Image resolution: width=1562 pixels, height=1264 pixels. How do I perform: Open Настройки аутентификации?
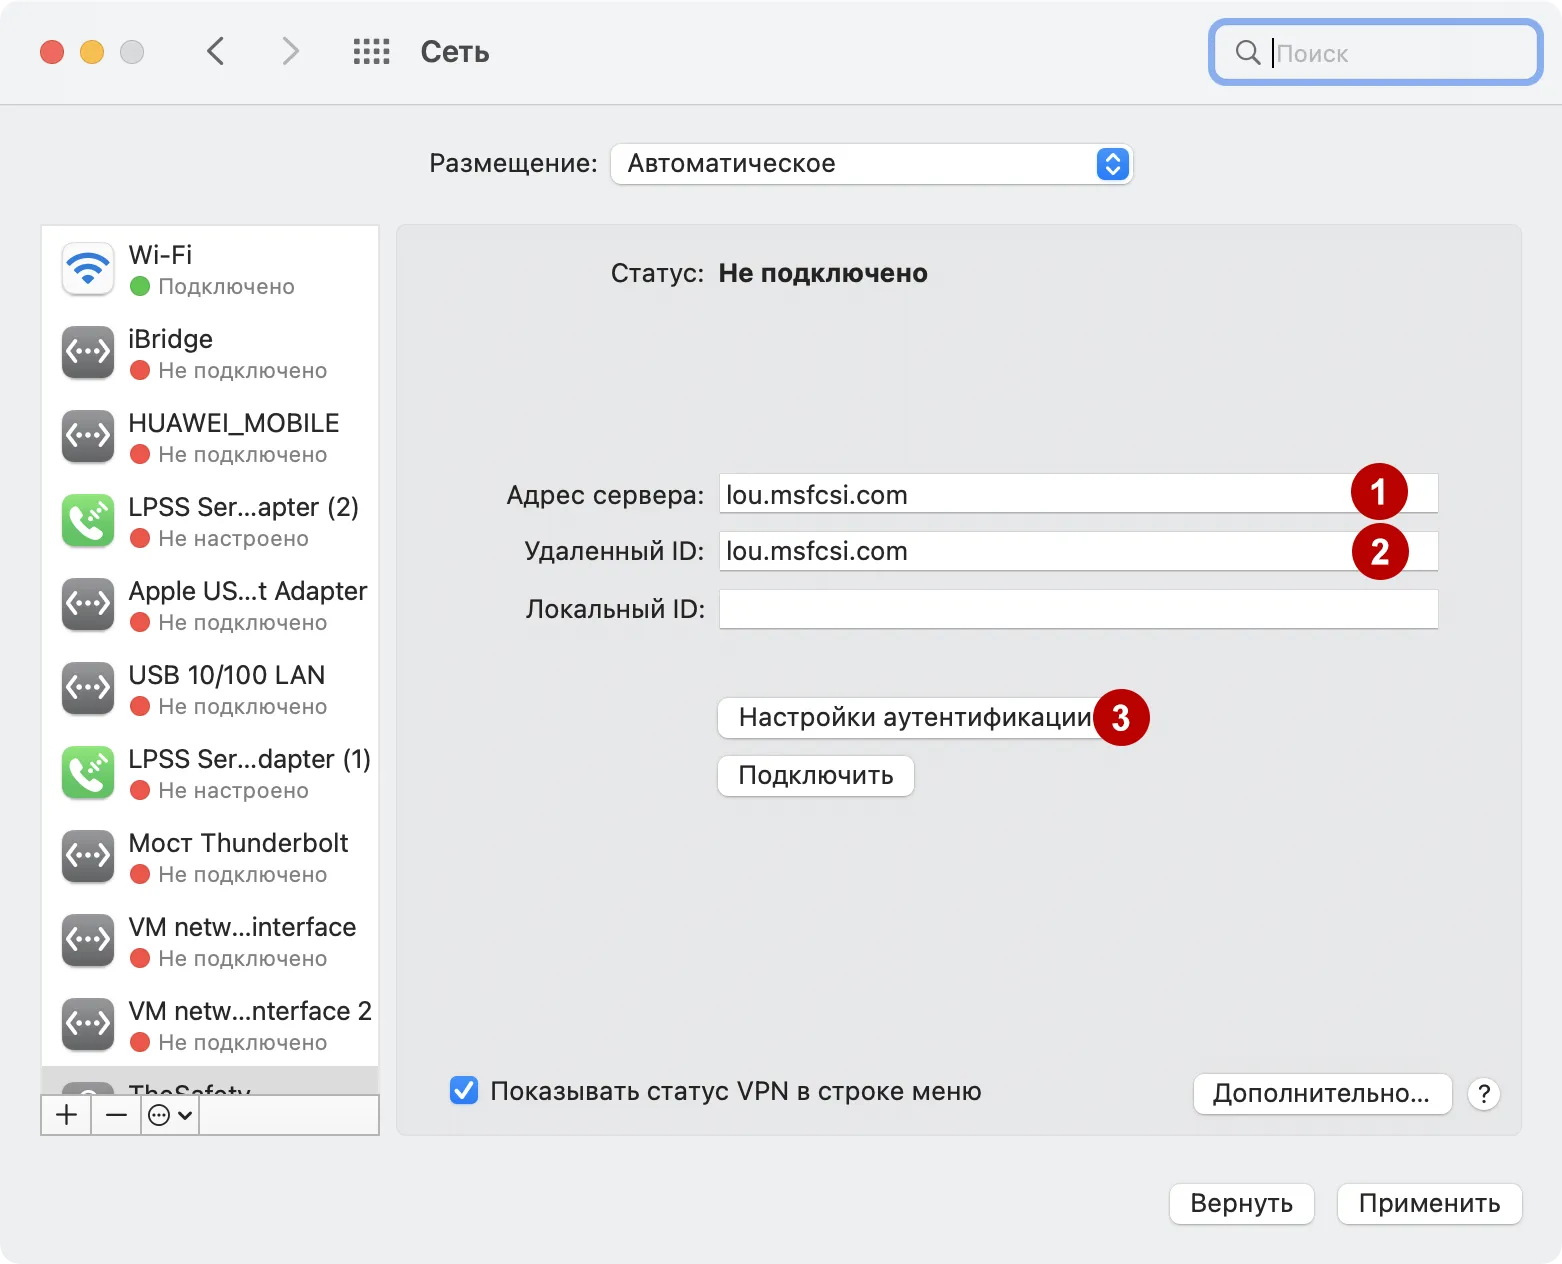pyautogui.click(x=914, y=717)
